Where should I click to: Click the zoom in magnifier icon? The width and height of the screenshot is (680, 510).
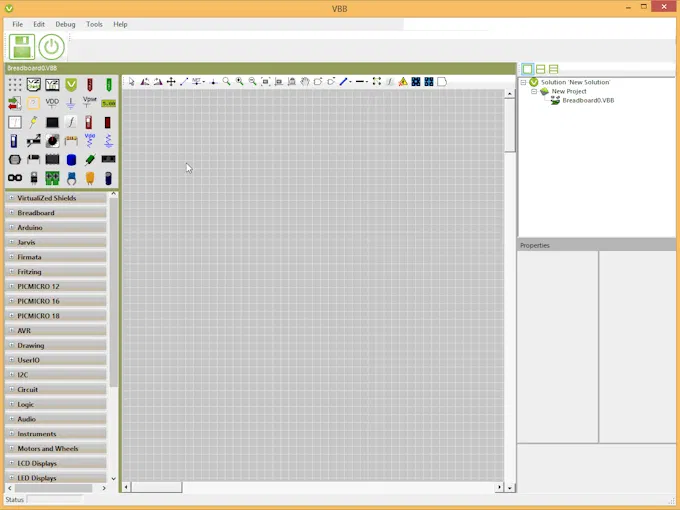239,82
